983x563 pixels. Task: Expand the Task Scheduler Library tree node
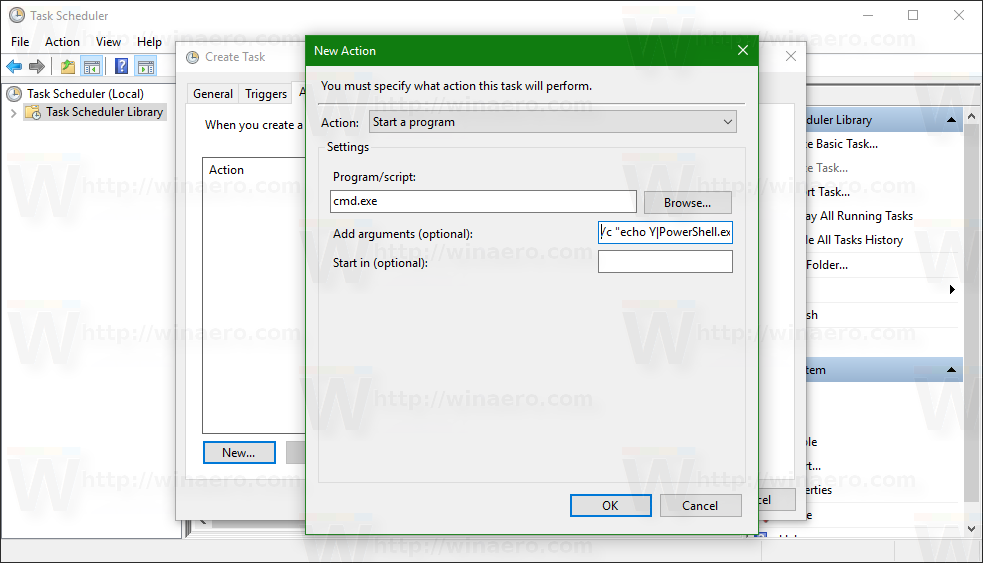[x=13, y=113]
